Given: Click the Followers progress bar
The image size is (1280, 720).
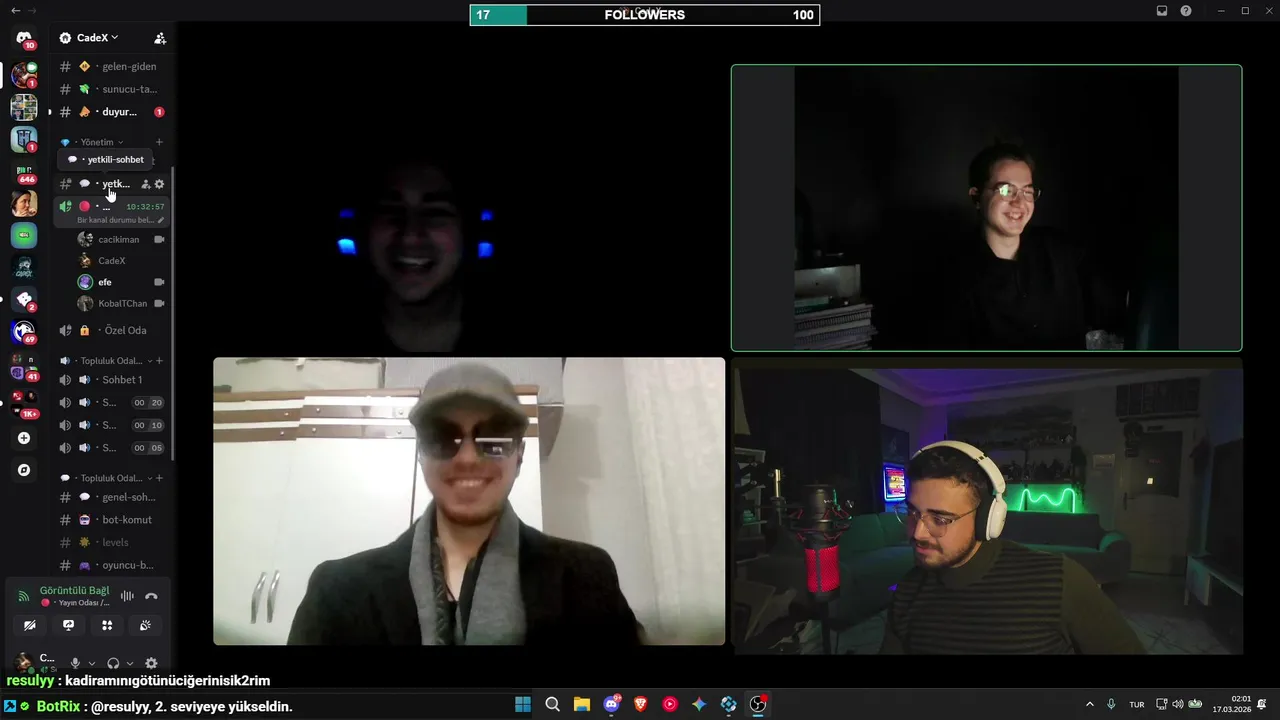Looking at the screenshot, I should click(645, 15).
